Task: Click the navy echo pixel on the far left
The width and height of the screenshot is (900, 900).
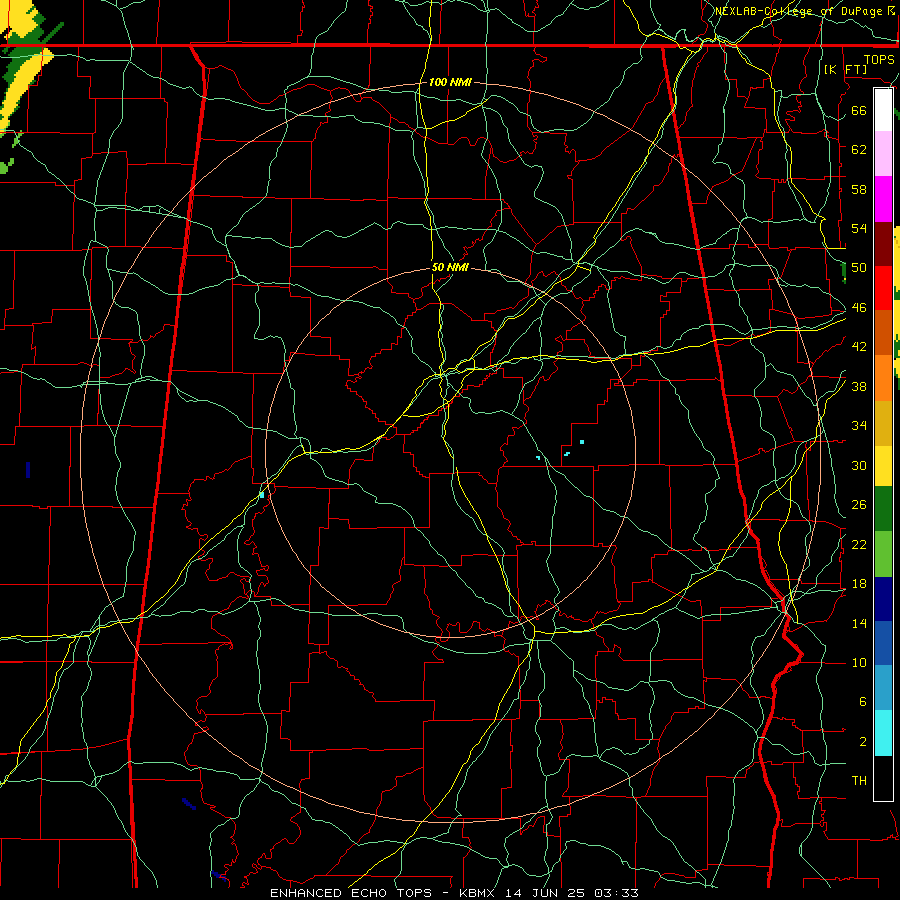Action: point(28,470)
